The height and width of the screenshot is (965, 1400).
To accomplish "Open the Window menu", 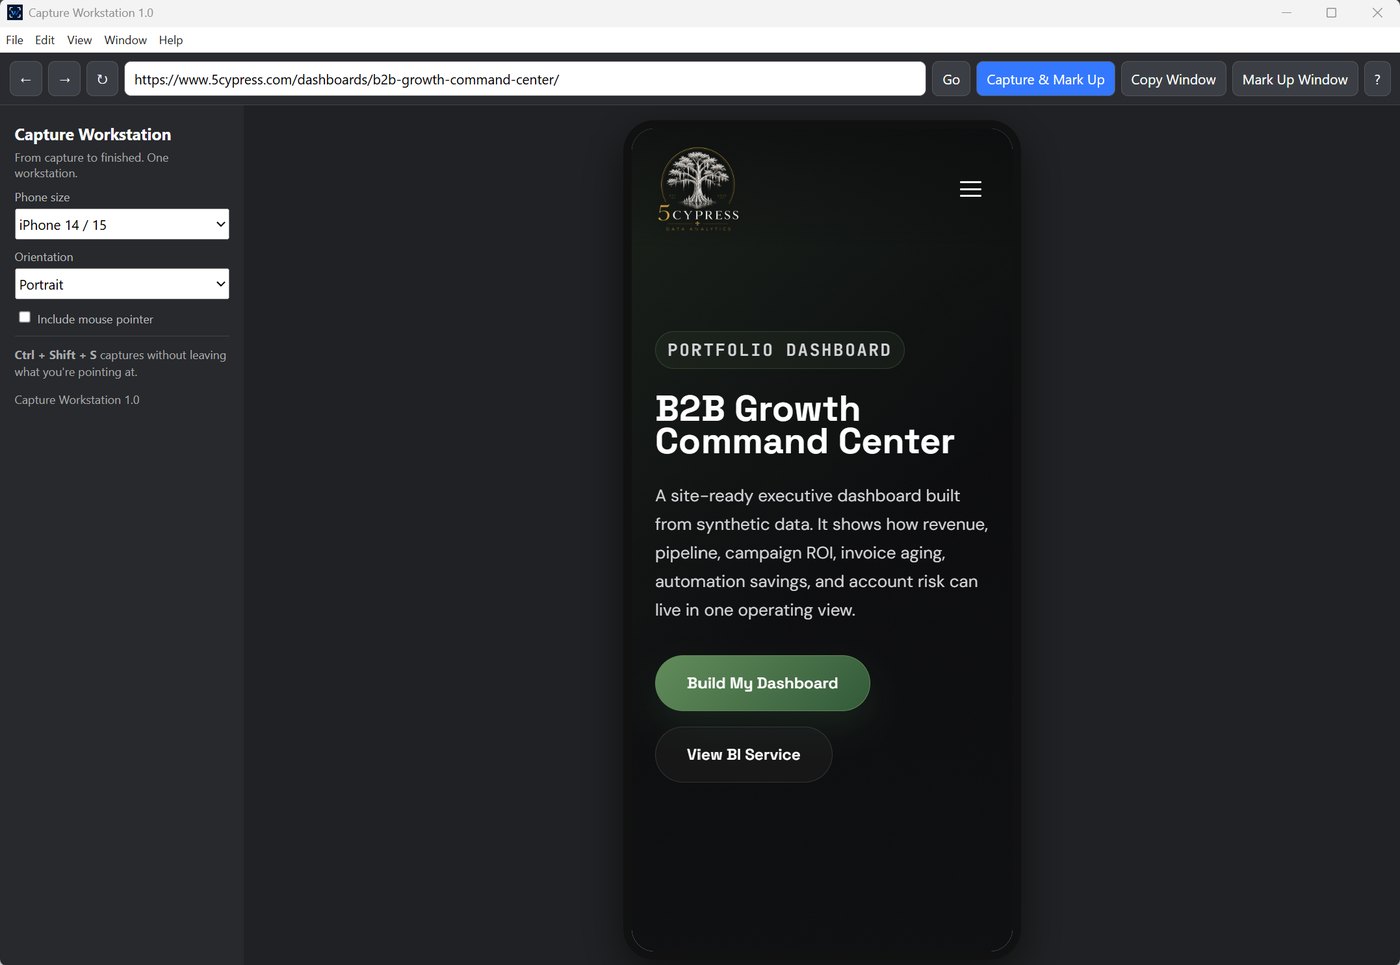I will 125,40.
